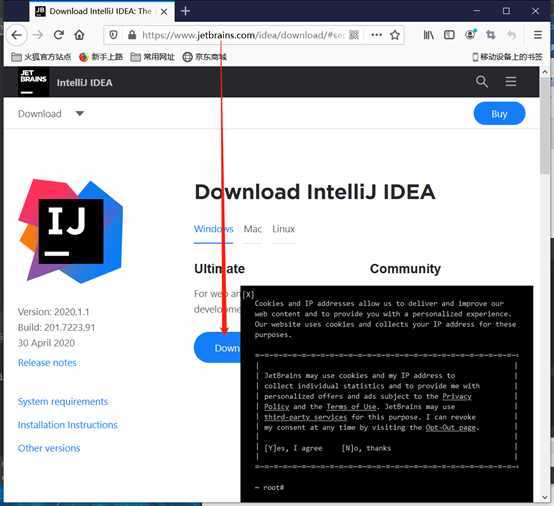The width and height of the screenshot is (554, 506).
Task: Open the third-party services link
Action: coord(306,417)
